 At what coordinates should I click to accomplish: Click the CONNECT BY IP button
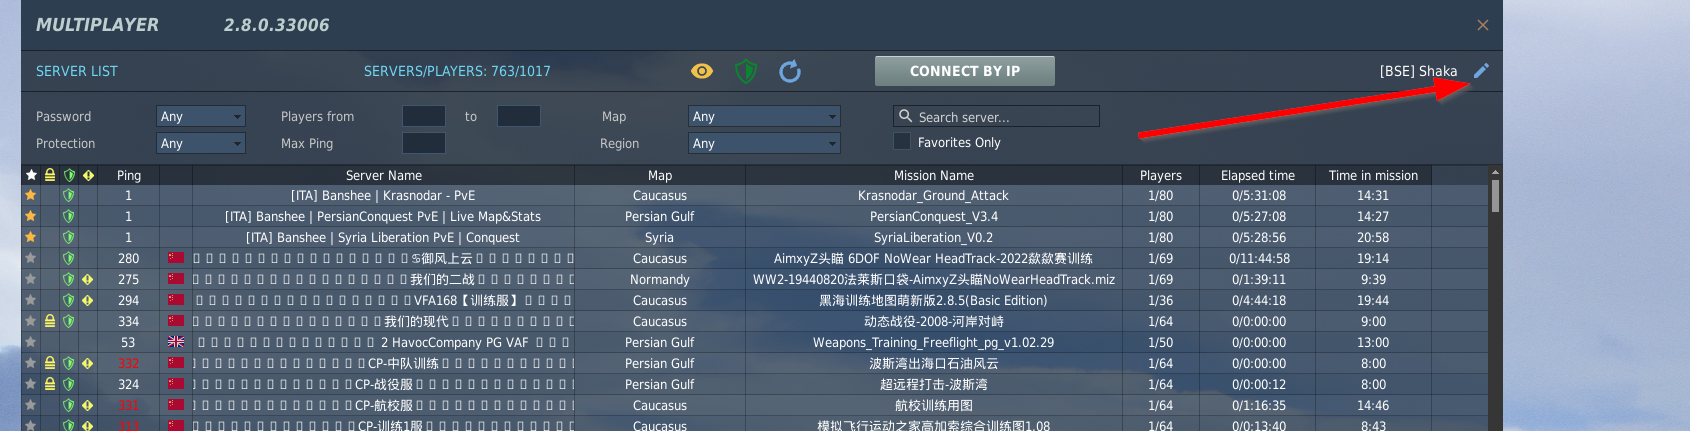pos(965,71)
